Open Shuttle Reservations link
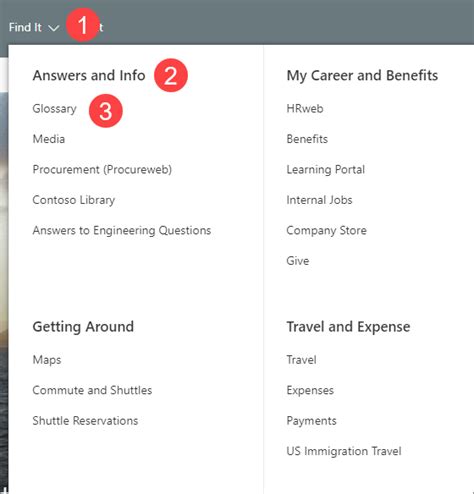474x494 pixels. [85, 421]
